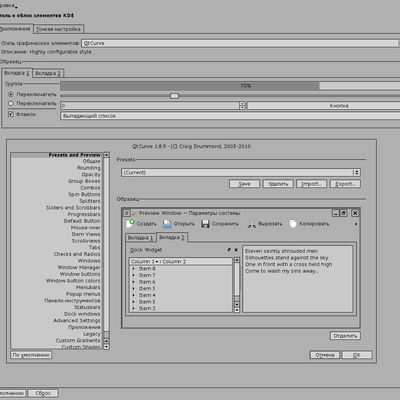Click the 70% progress bar
400x400 pixels.
tap(230, 86)
